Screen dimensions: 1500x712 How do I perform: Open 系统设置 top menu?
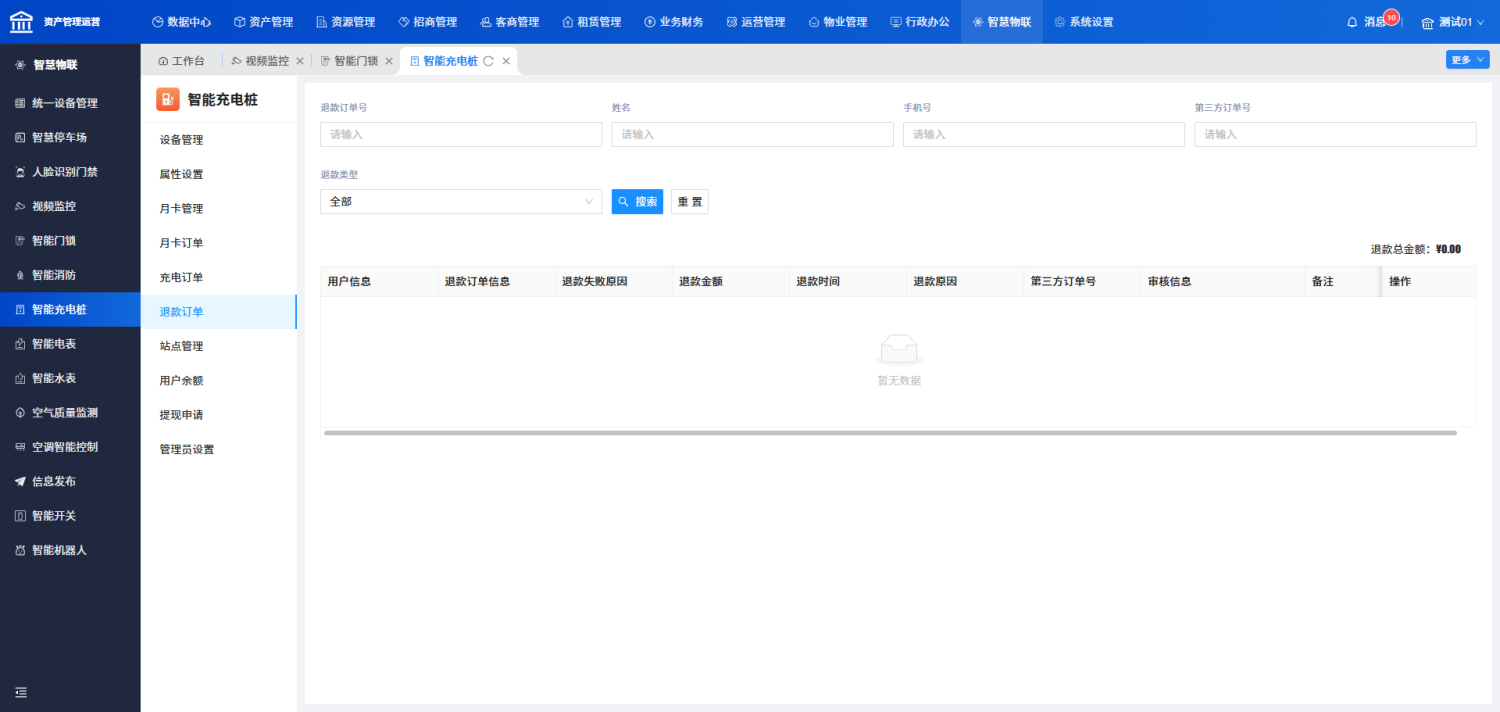(x=1083, y=22)
